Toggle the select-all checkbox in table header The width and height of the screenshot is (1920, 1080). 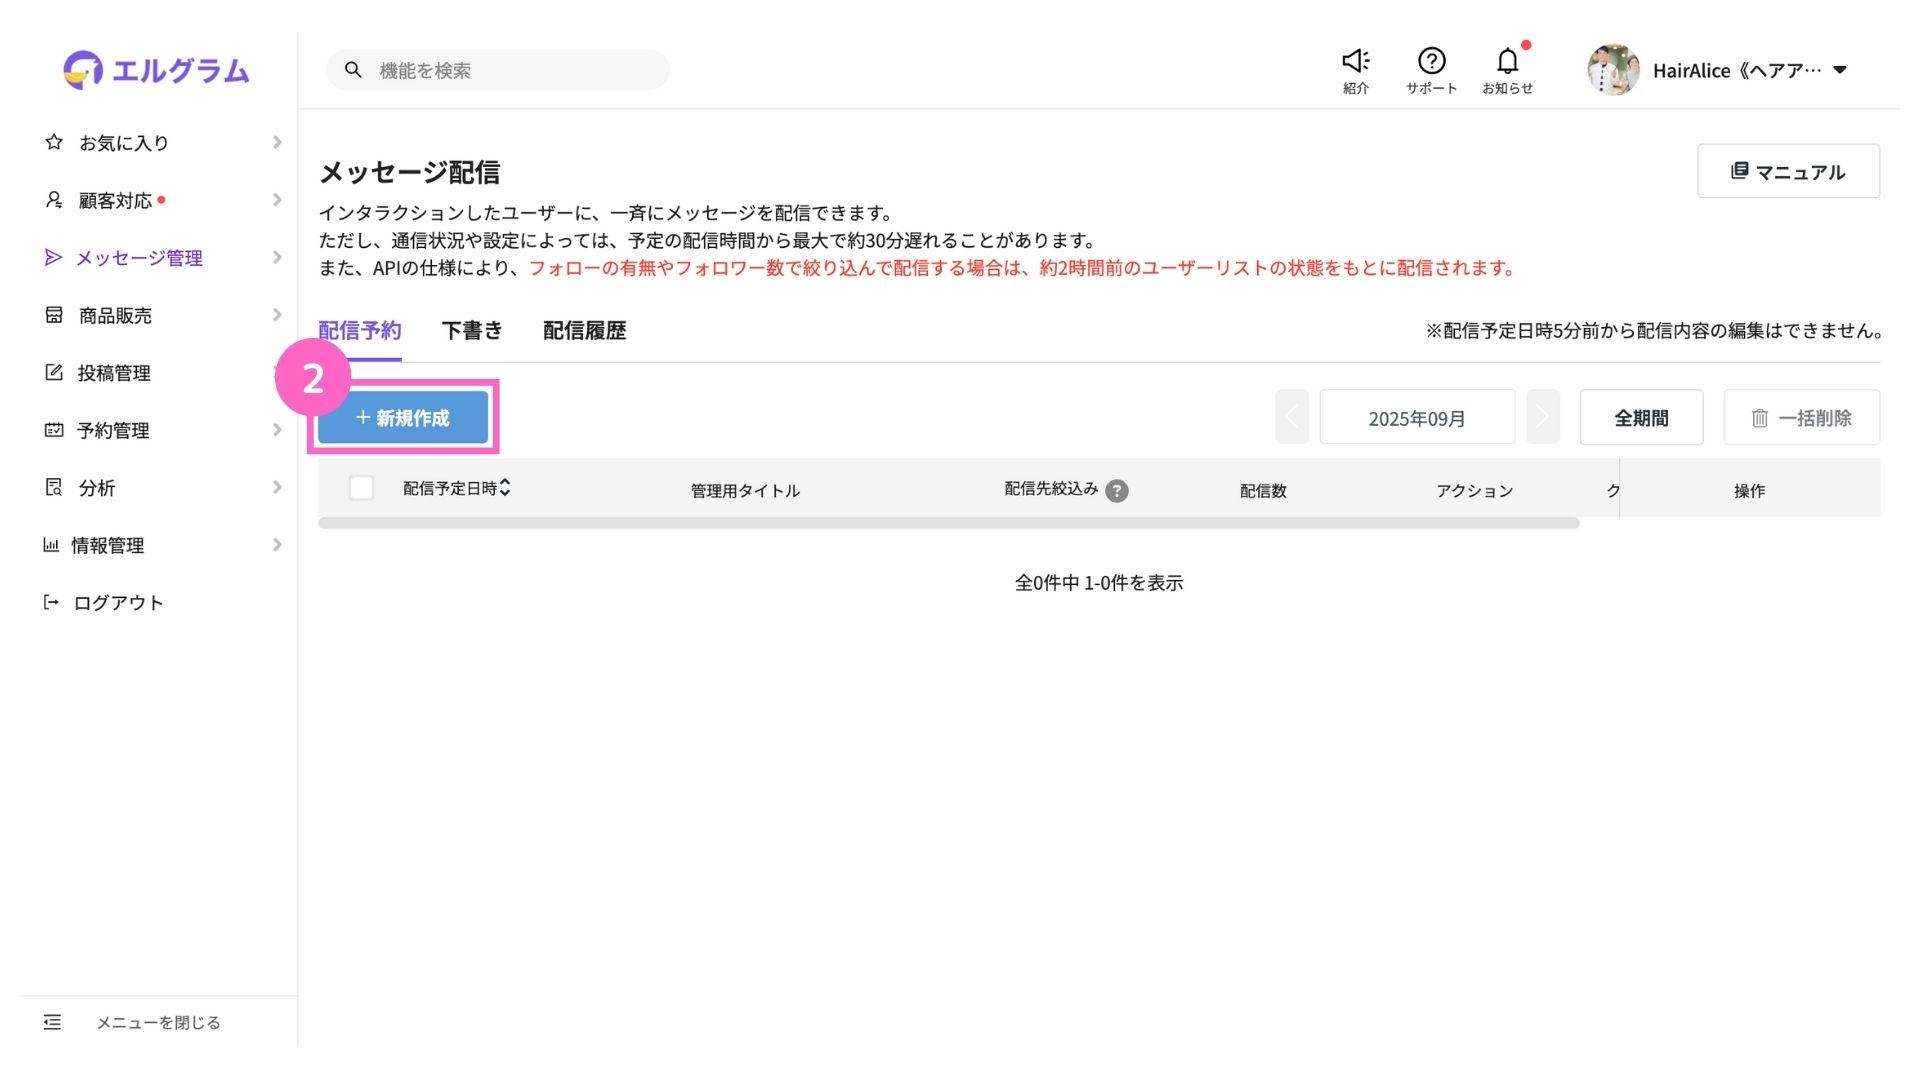[361, 488]
